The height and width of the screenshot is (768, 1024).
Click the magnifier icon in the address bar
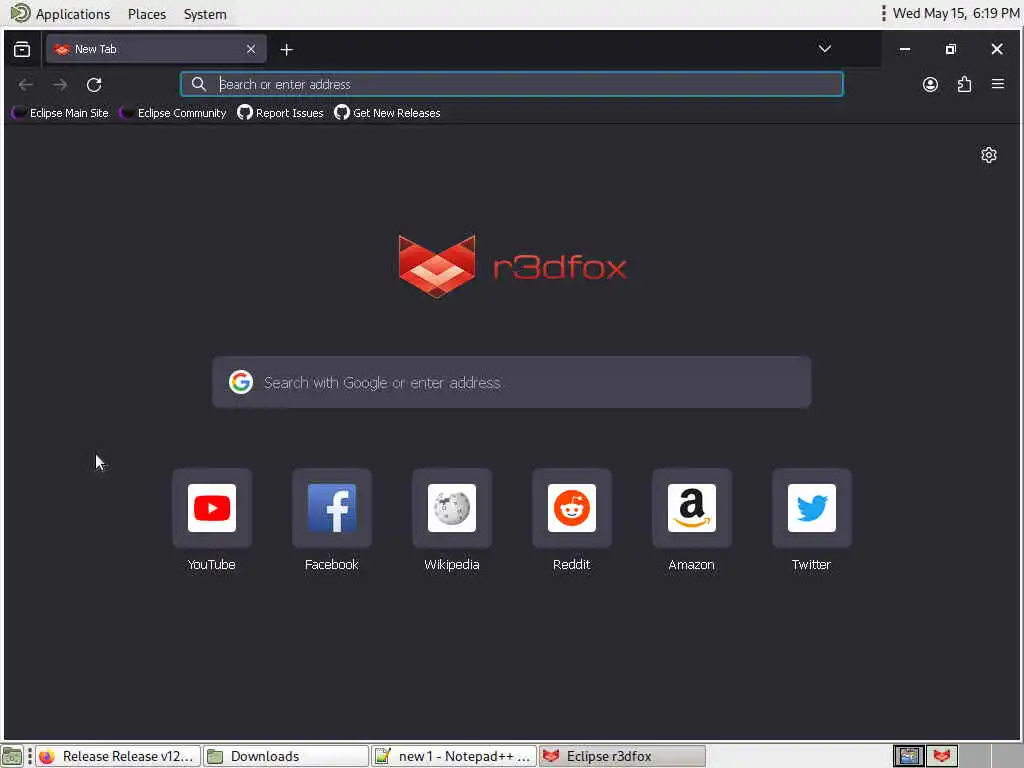pos(199,84)
